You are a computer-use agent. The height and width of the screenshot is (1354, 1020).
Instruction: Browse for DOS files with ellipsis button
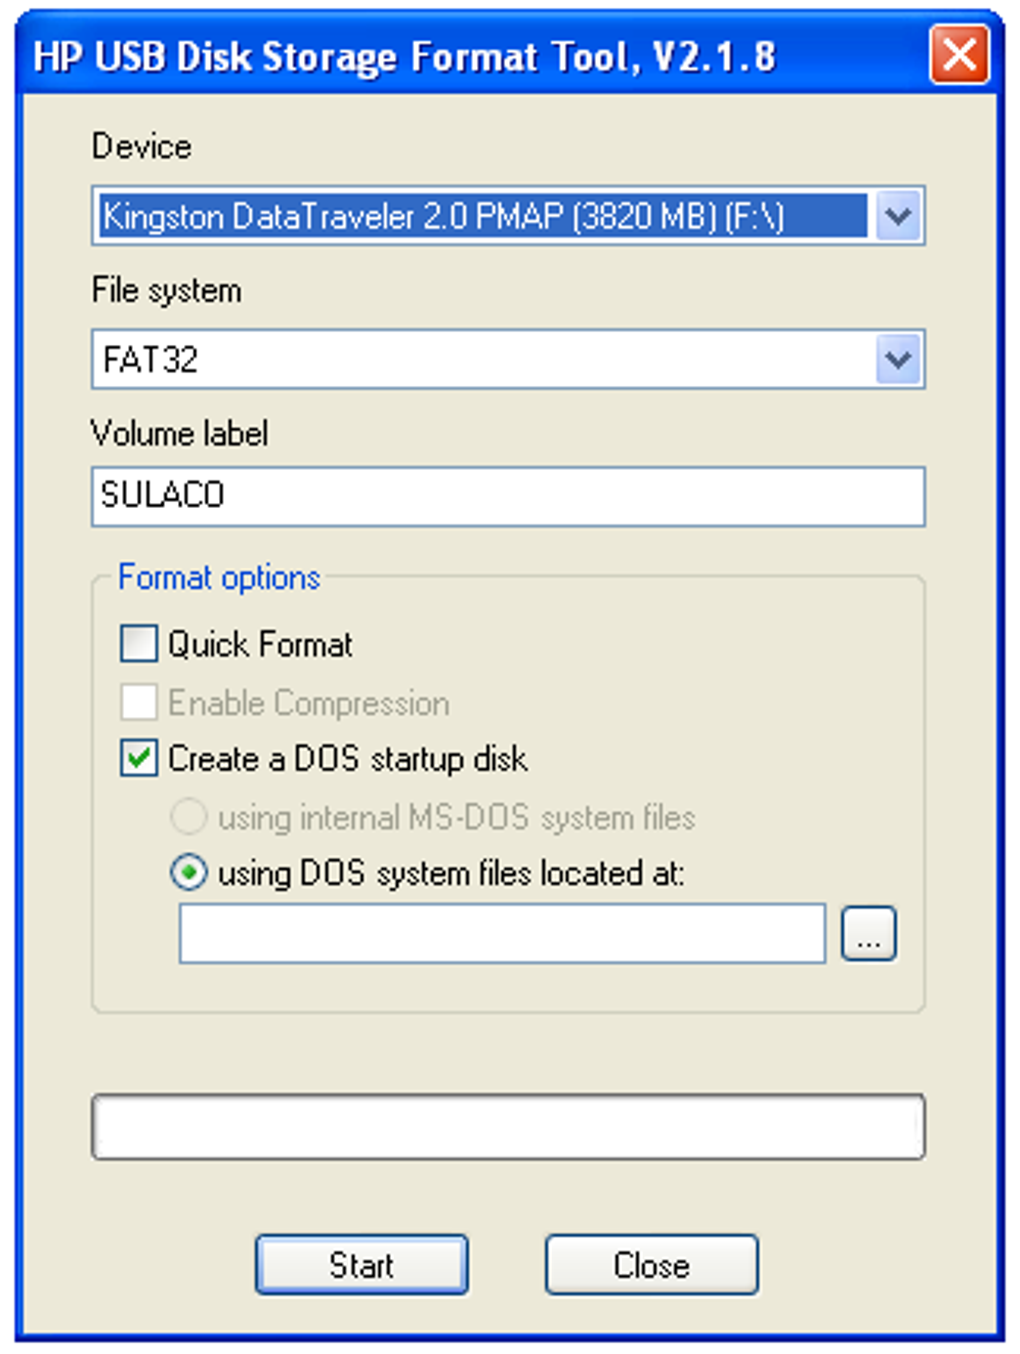tap(868, 934)
